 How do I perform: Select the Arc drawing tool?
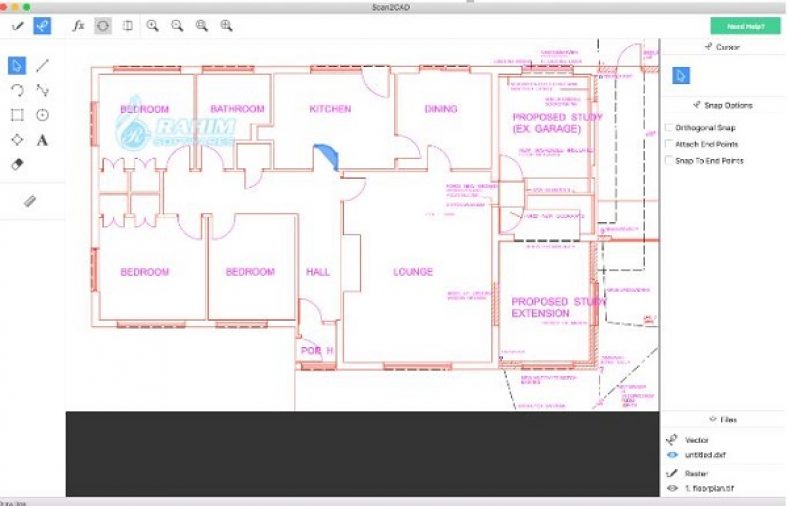17,90
